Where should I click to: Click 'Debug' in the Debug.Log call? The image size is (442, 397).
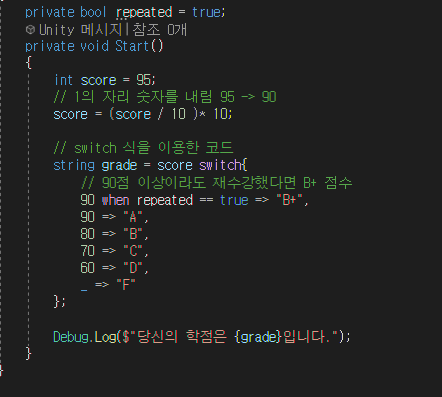(71, 337)
